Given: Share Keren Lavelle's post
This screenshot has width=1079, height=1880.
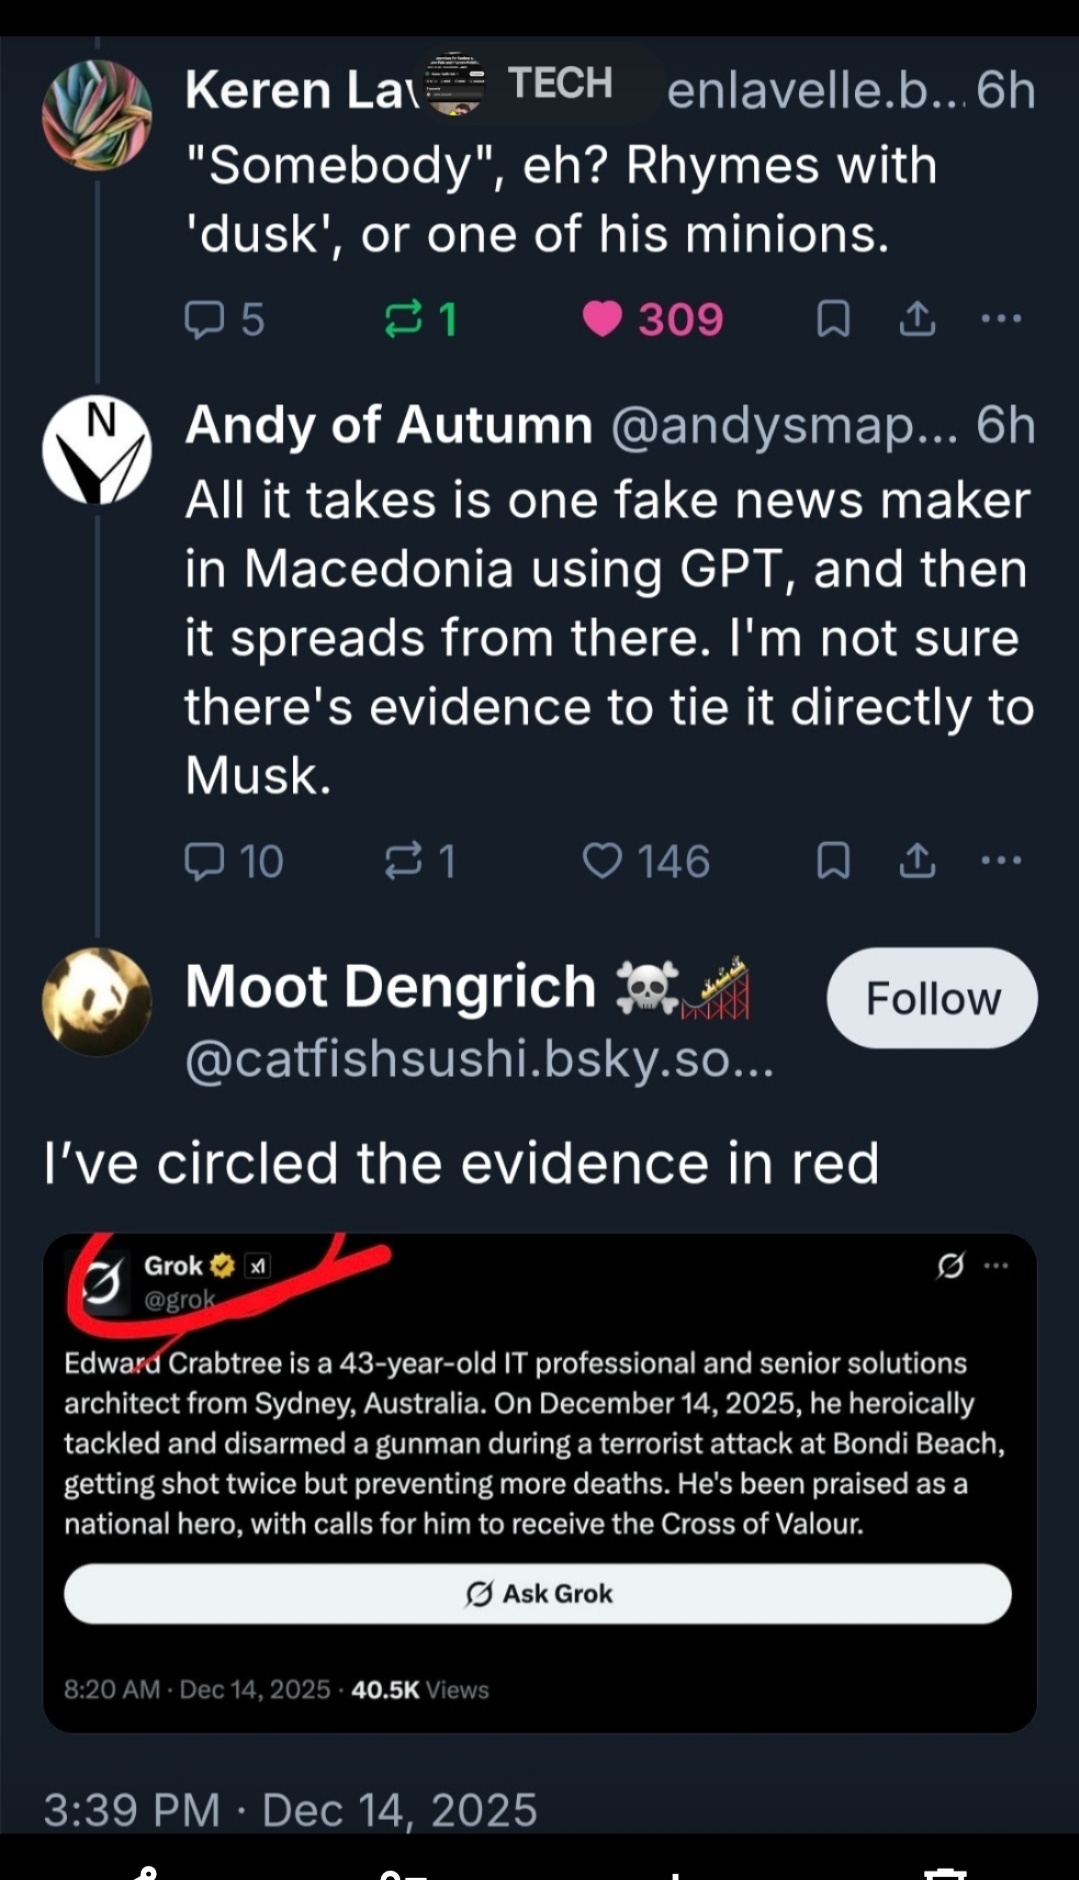Looking at the screenshot, I should coord(917,320).
